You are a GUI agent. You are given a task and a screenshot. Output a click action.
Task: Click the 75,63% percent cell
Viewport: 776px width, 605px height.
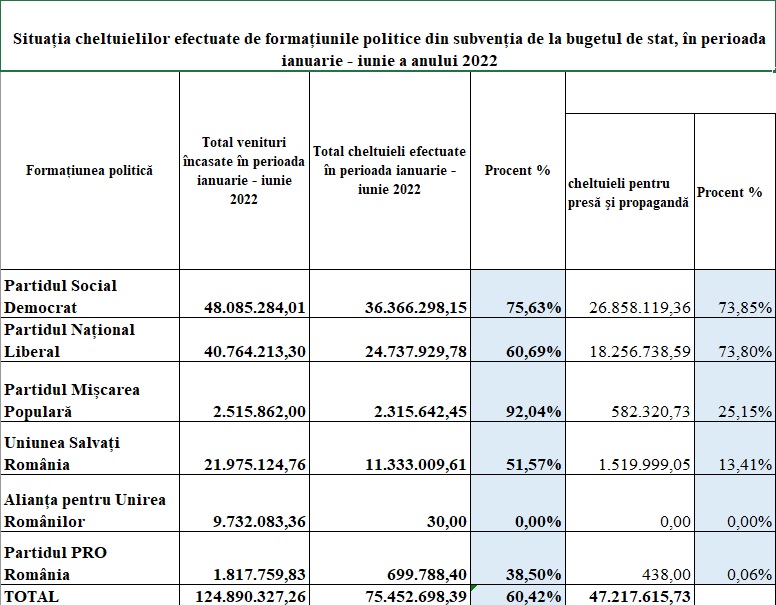(518, 294)
